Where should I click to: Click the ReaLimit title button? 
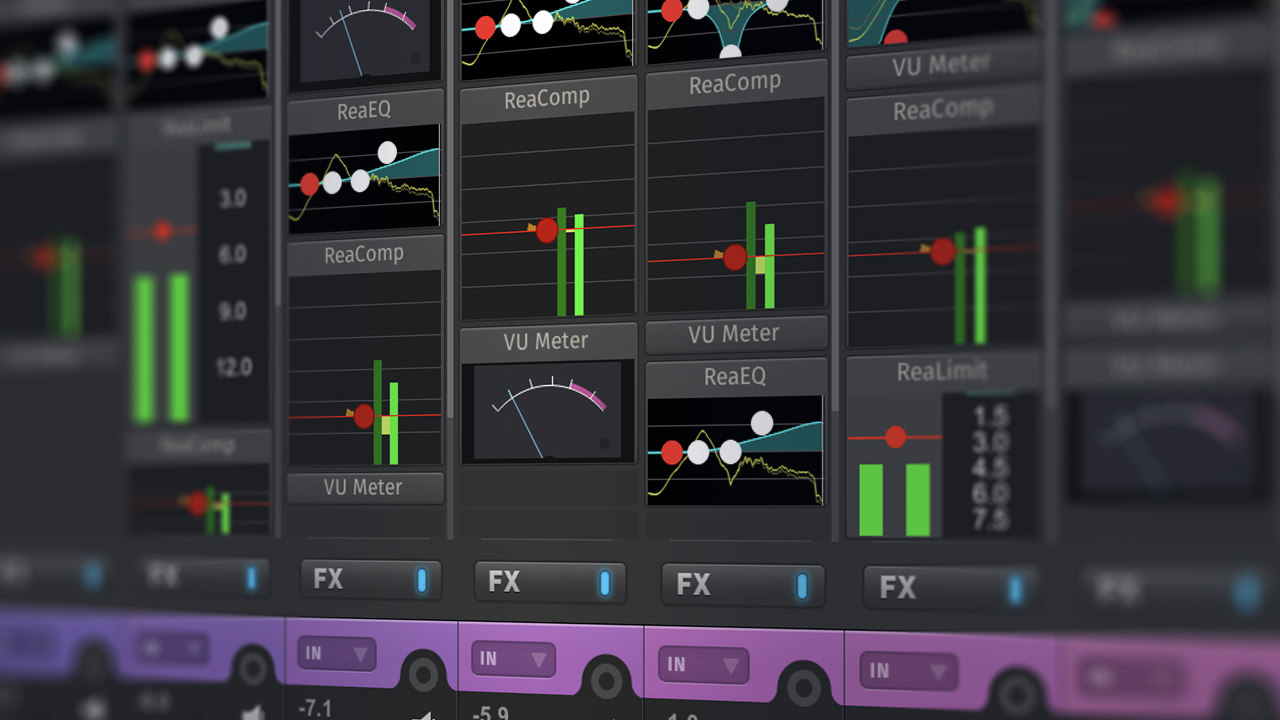(944, 371)
